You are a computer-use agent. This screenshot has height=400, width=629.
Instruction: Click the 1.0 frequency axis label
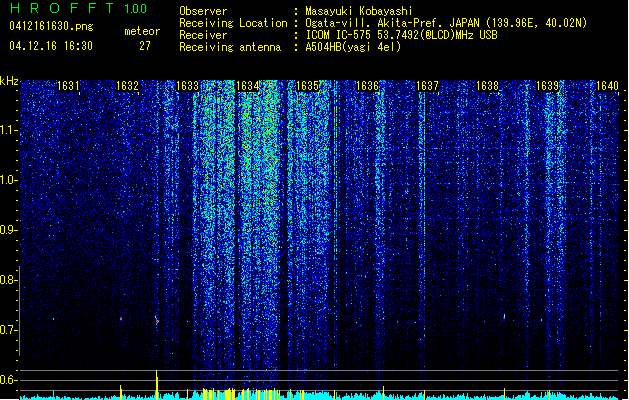point(8,180)
